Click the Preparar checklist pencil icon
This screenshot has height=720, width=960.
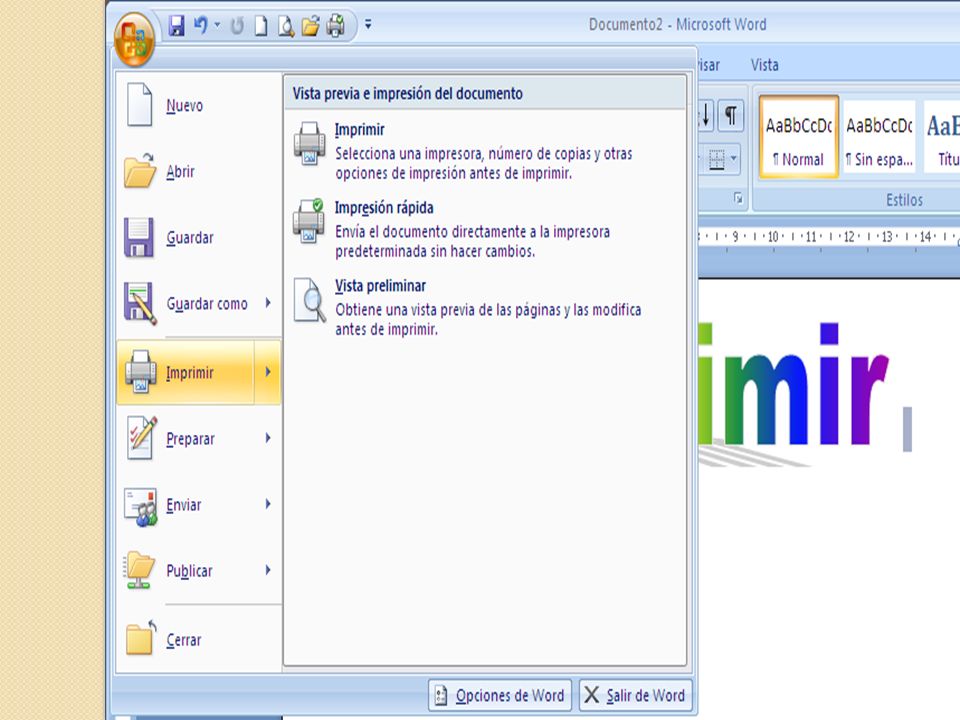click(x=142, y=437)
